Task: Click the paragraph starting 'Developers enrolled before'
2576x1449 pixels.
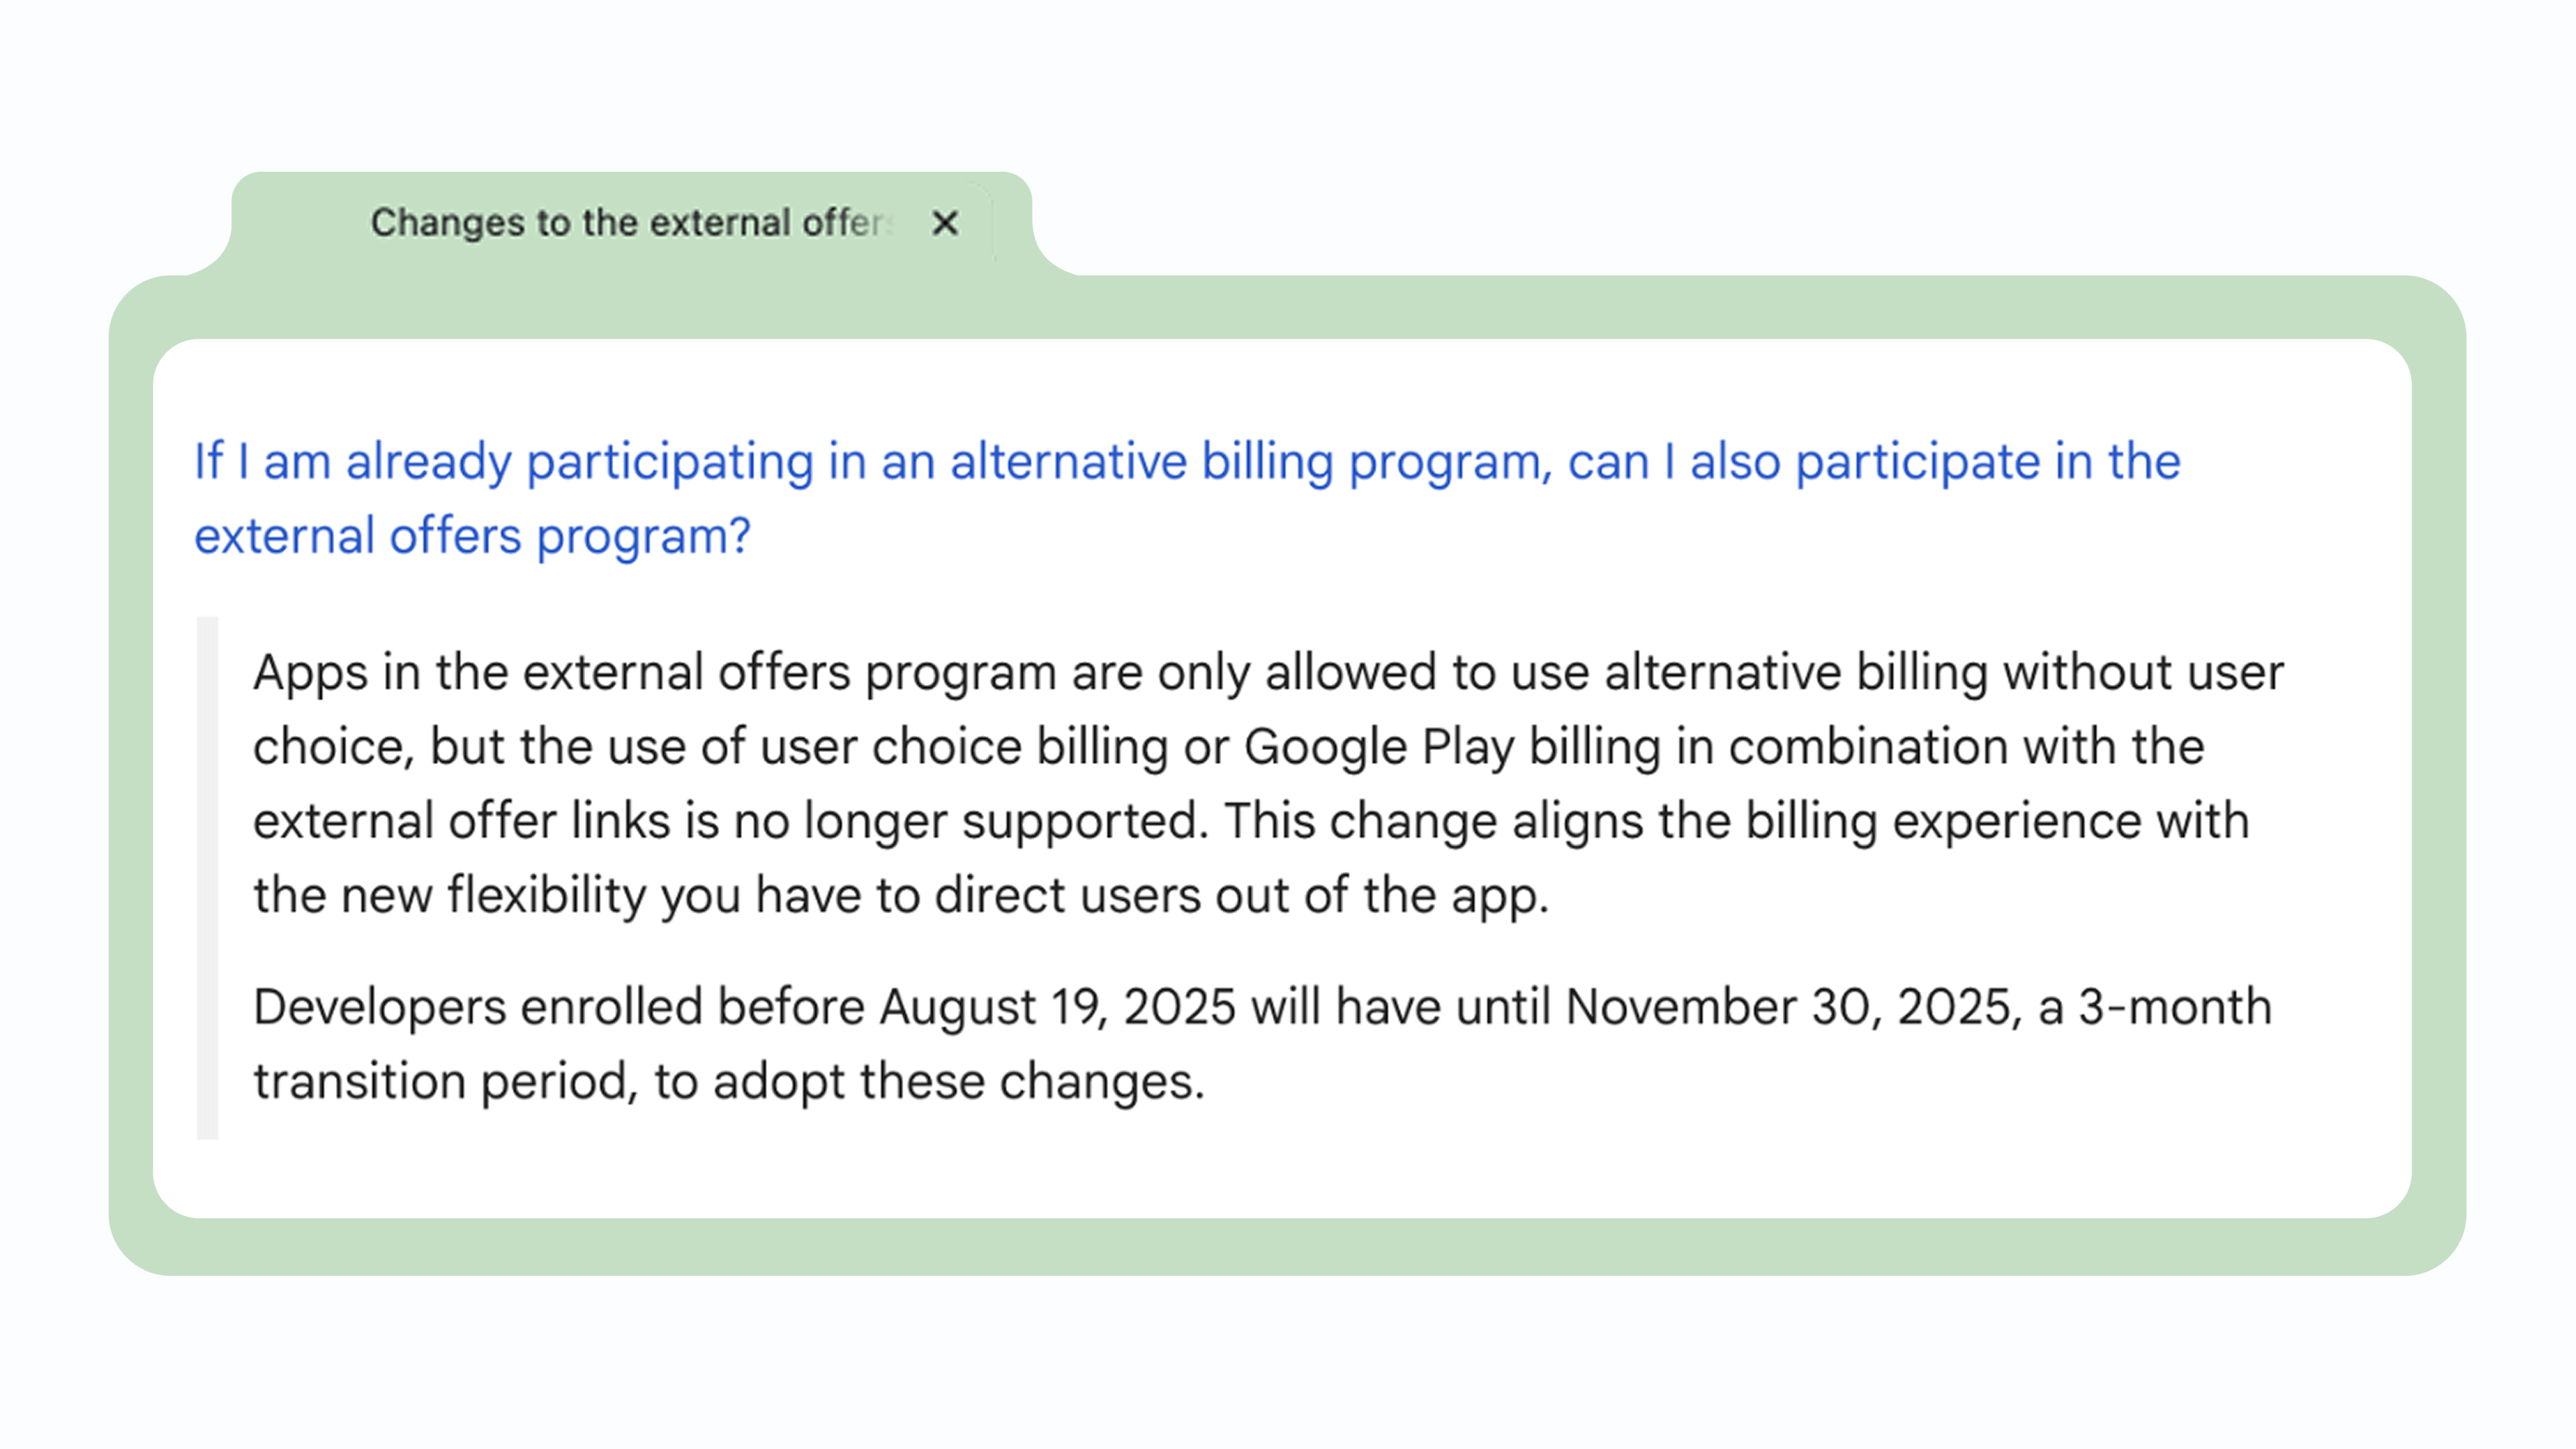Action: coord(1262,1044)
